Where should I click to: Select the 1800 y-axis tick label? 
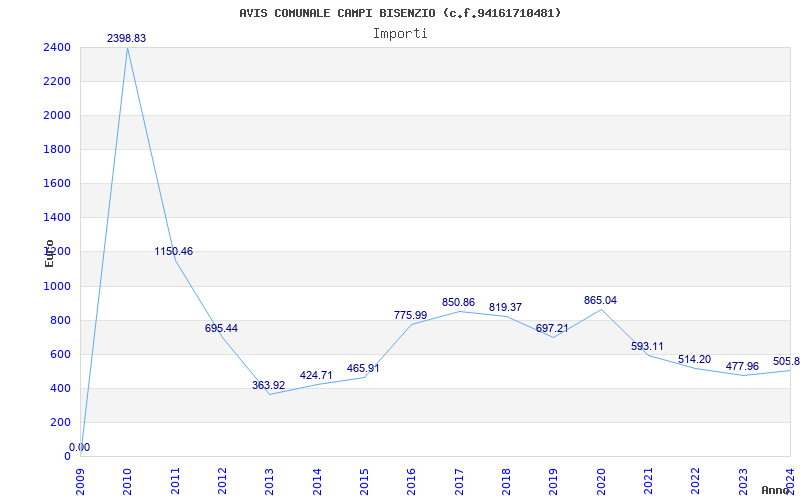tap(57, 149)
